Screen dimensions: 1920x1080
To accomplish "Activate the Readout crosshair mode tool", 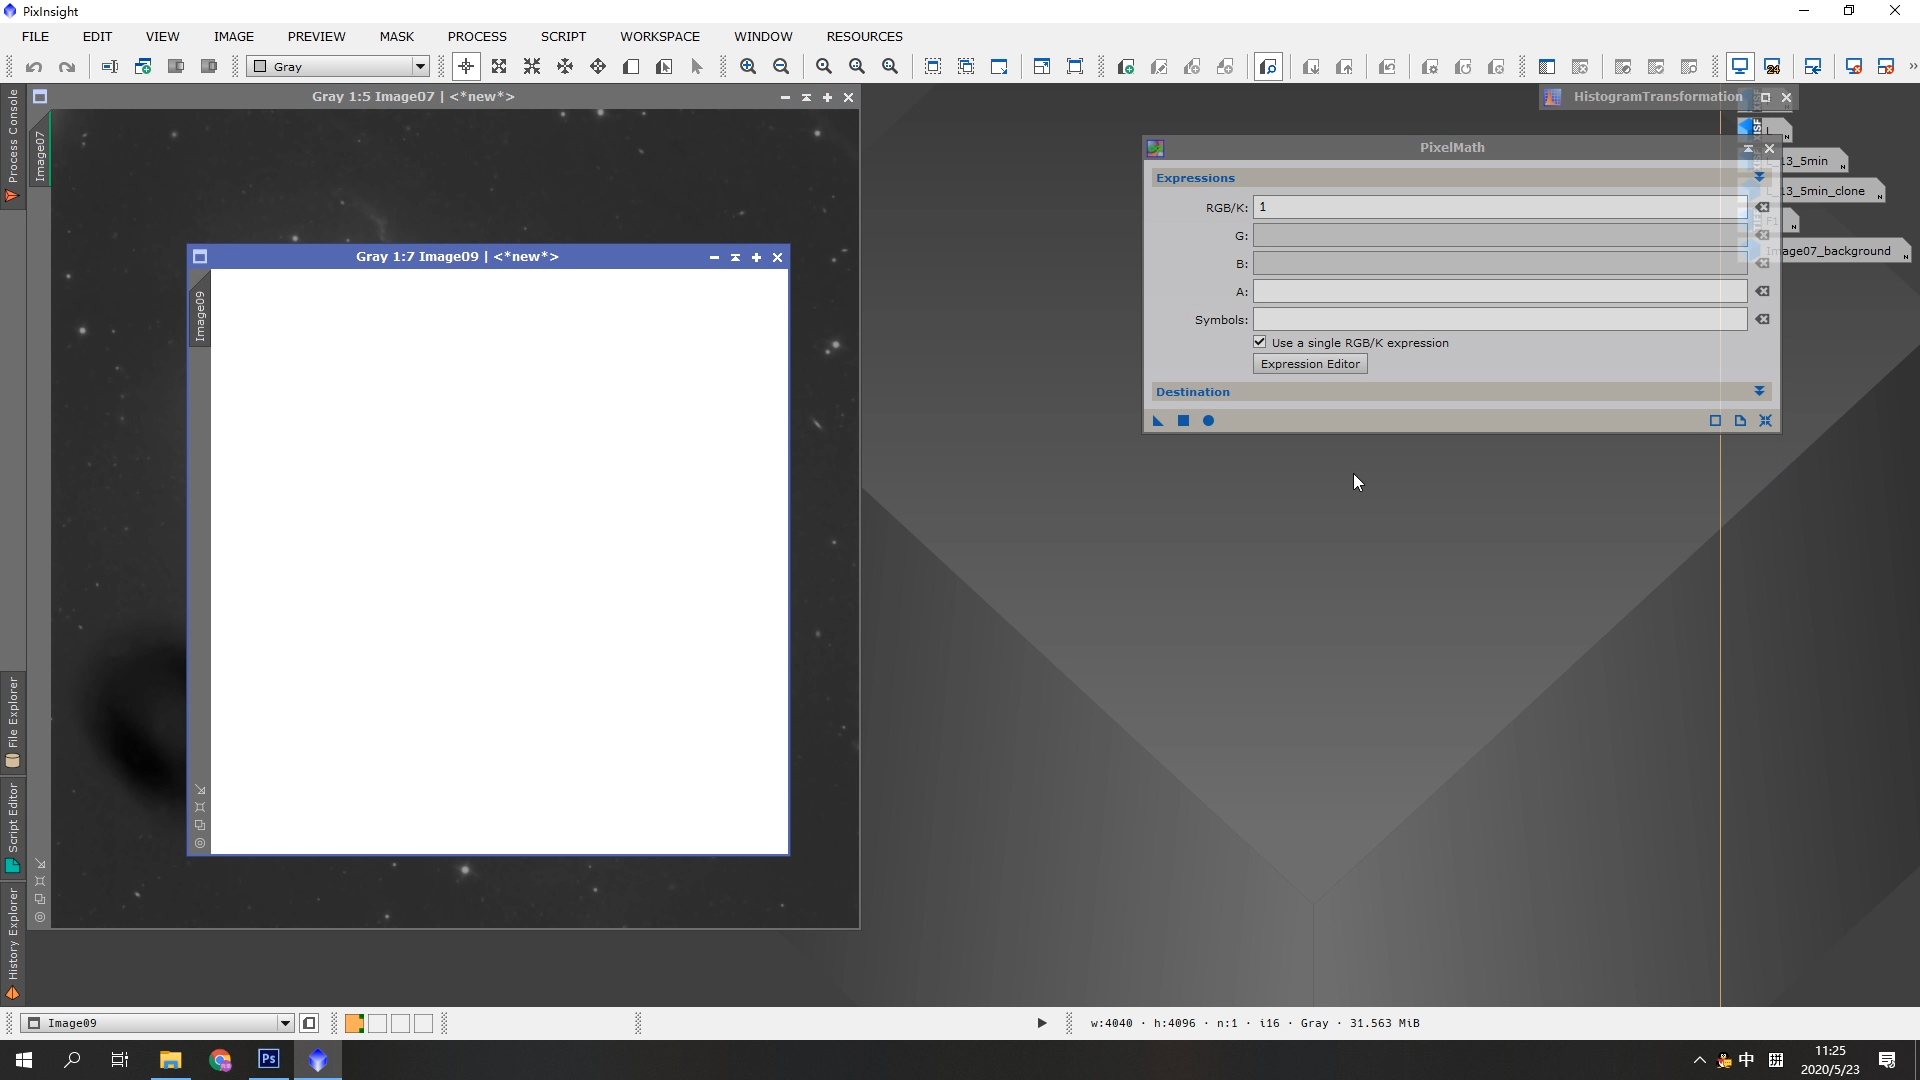I will tap(466, 67).
